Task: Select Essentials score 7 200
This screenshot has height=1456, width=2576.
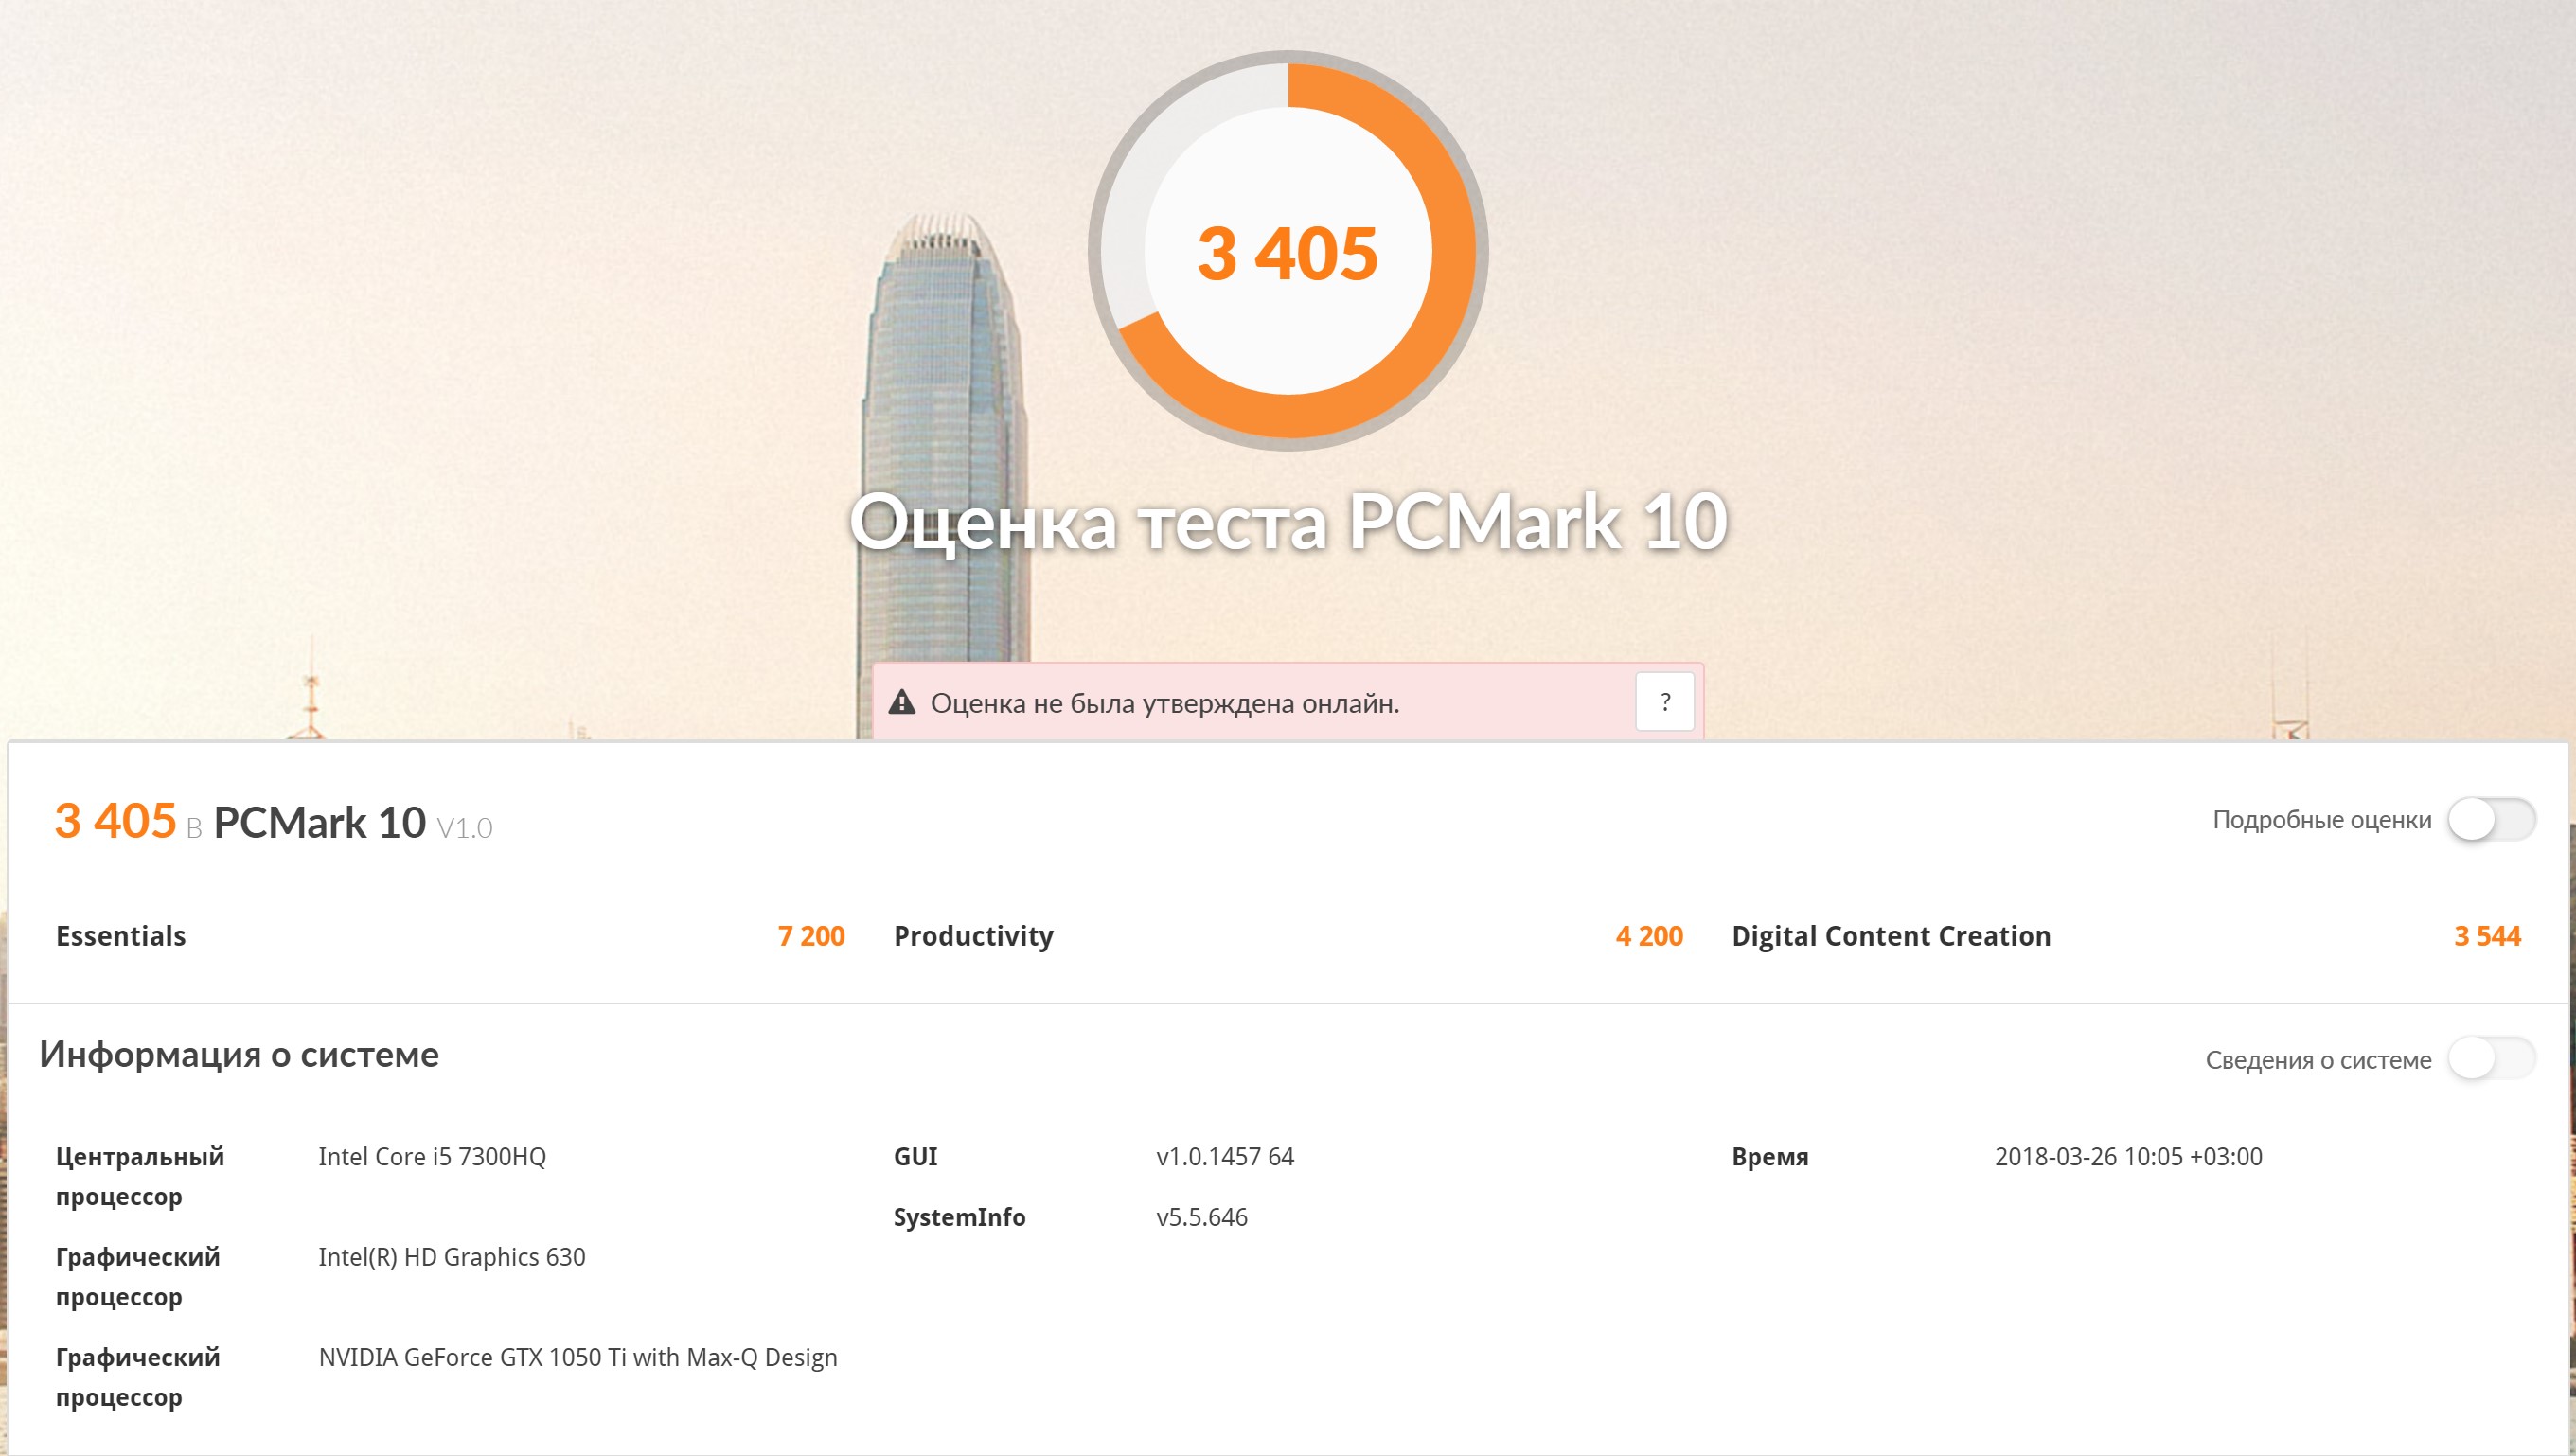Action: click(811, 936)
